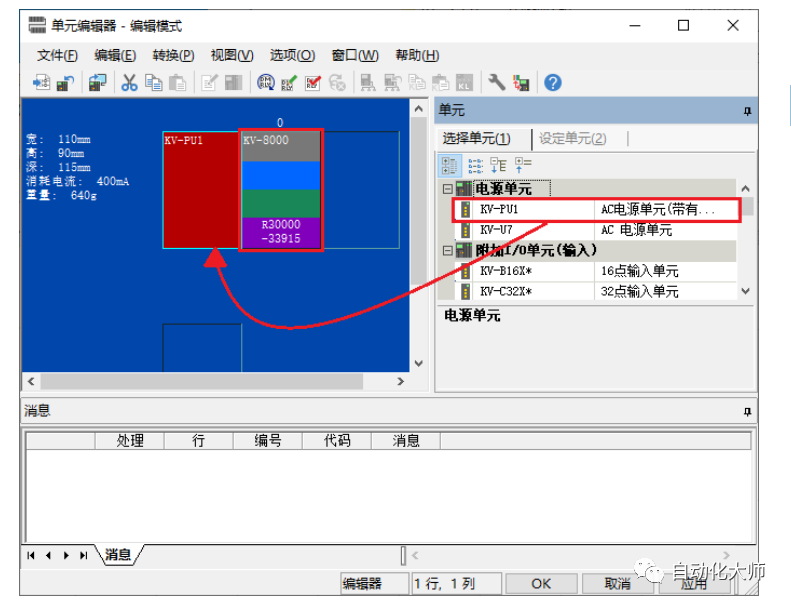
Task: Select KV-C32X* 32点输入单元 row
Action: [x=595, y=292]
